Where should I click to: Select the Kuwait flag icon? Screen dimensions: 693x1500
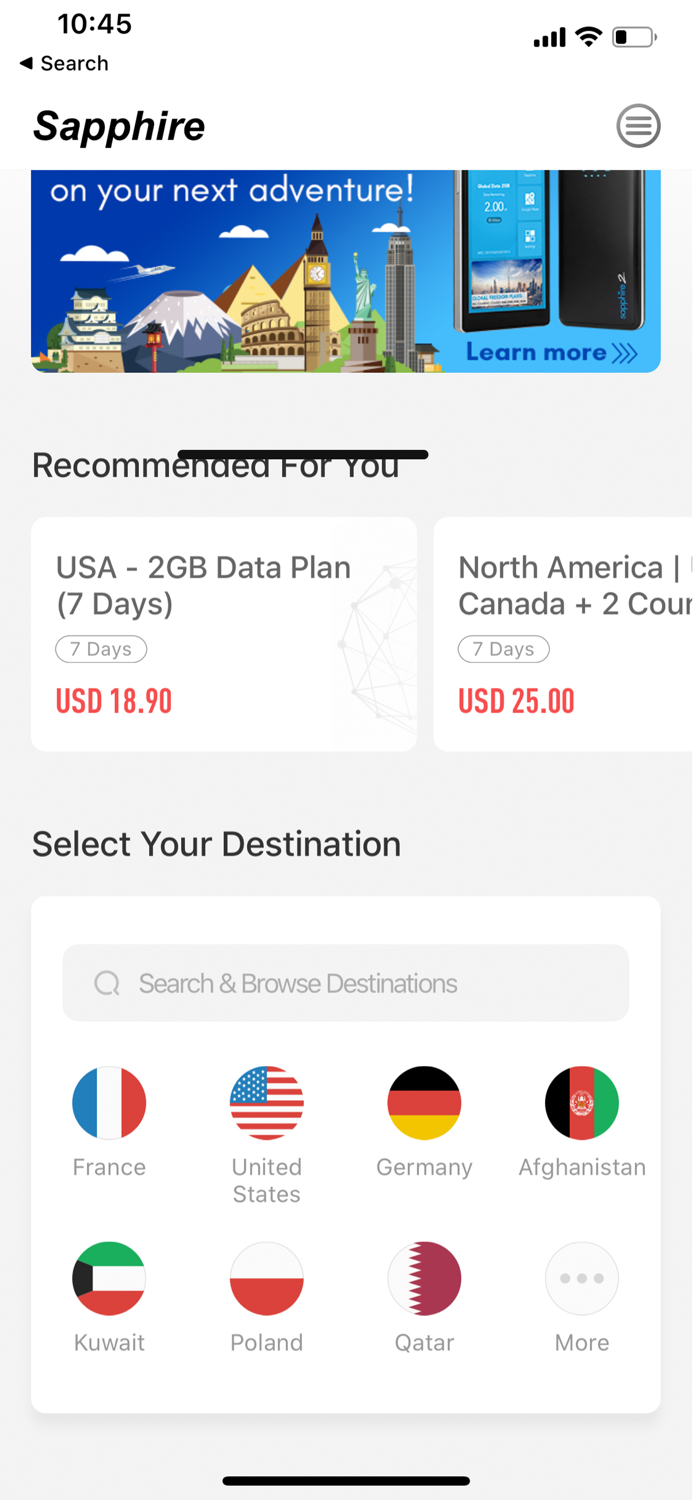(x=109, y=1278)
